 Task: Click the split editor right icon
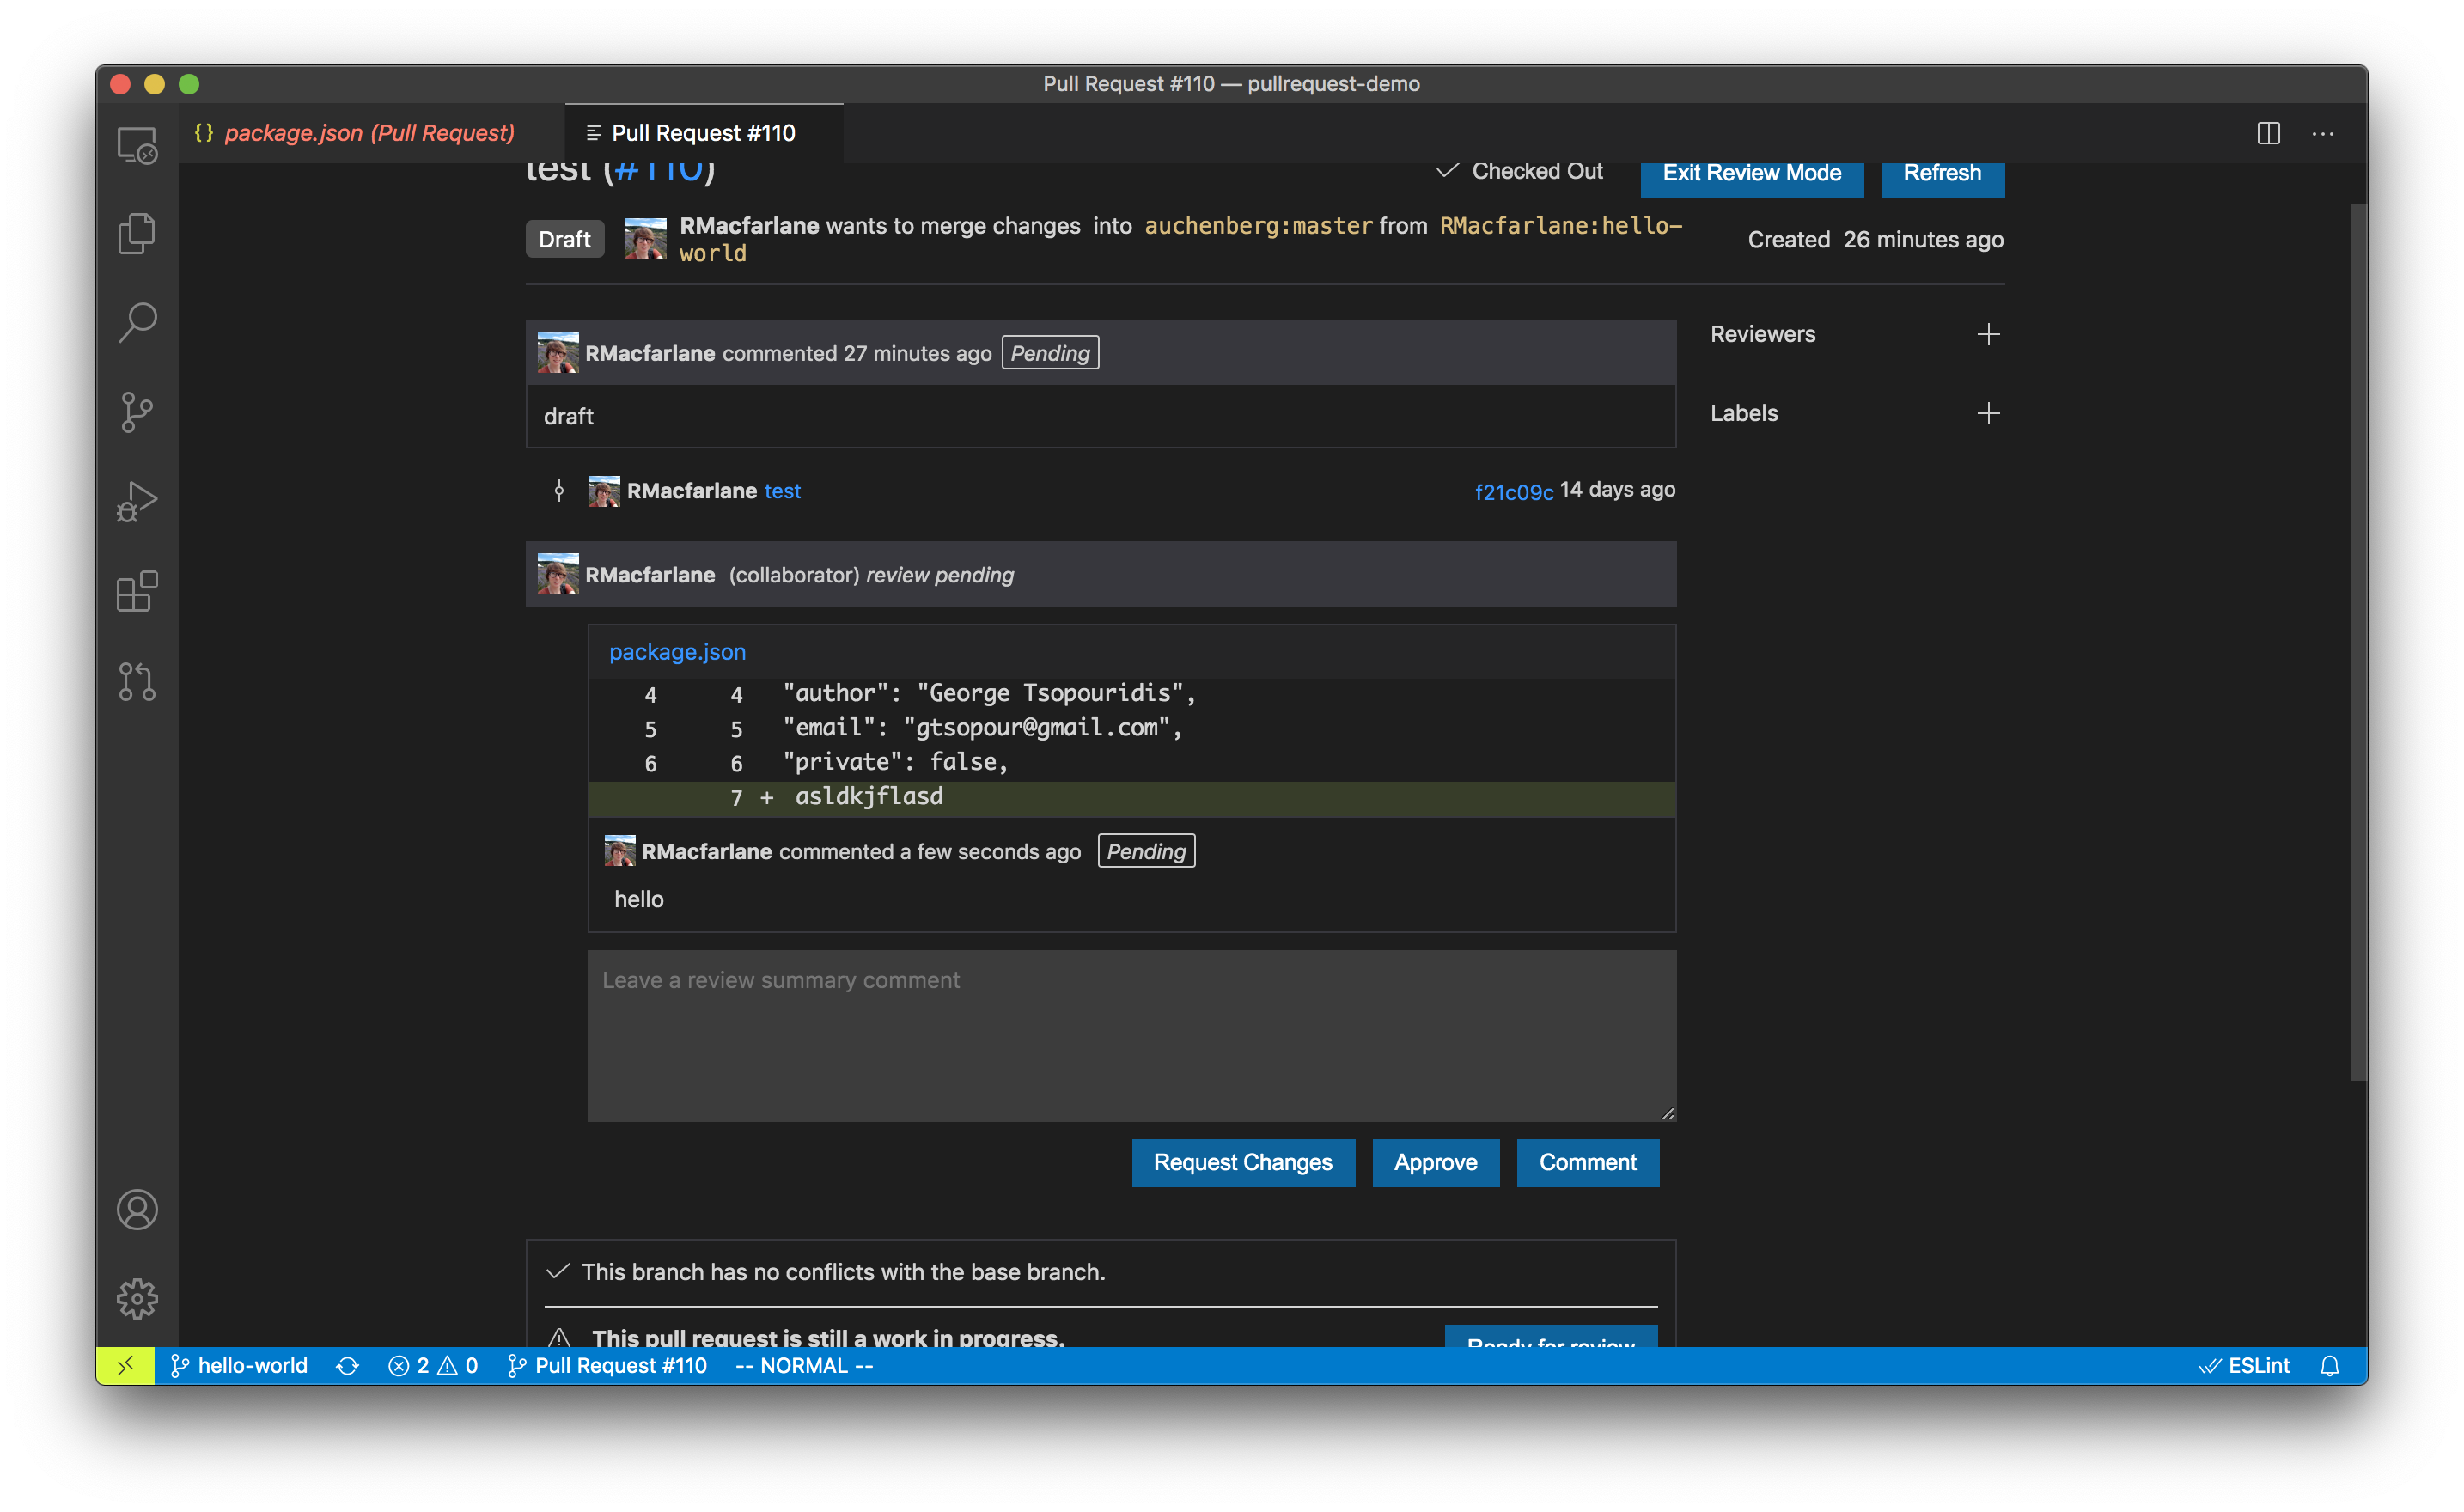point(2268,133)
